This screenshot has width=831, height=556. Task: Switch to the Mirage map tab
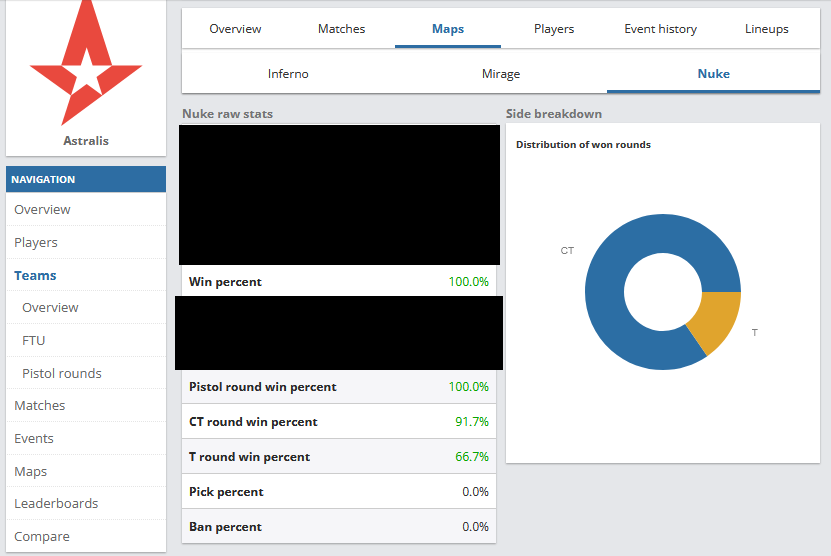click(500, 74)
